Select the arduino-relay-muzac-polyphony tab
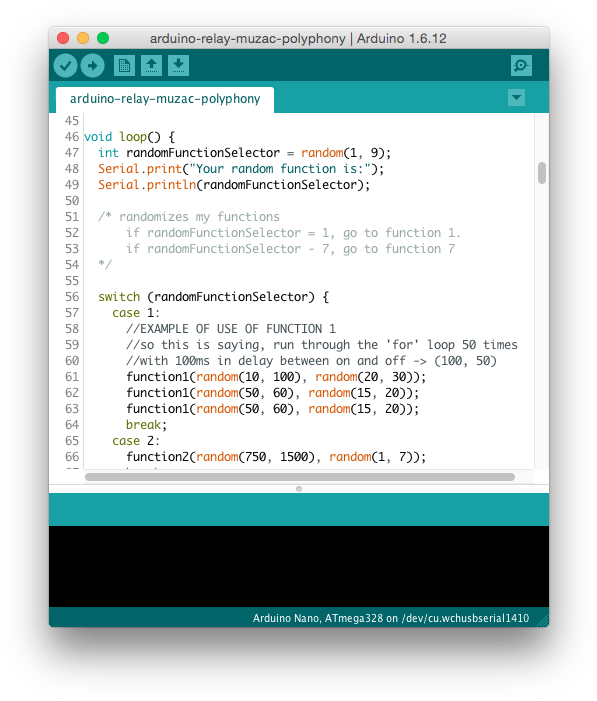 165,99
